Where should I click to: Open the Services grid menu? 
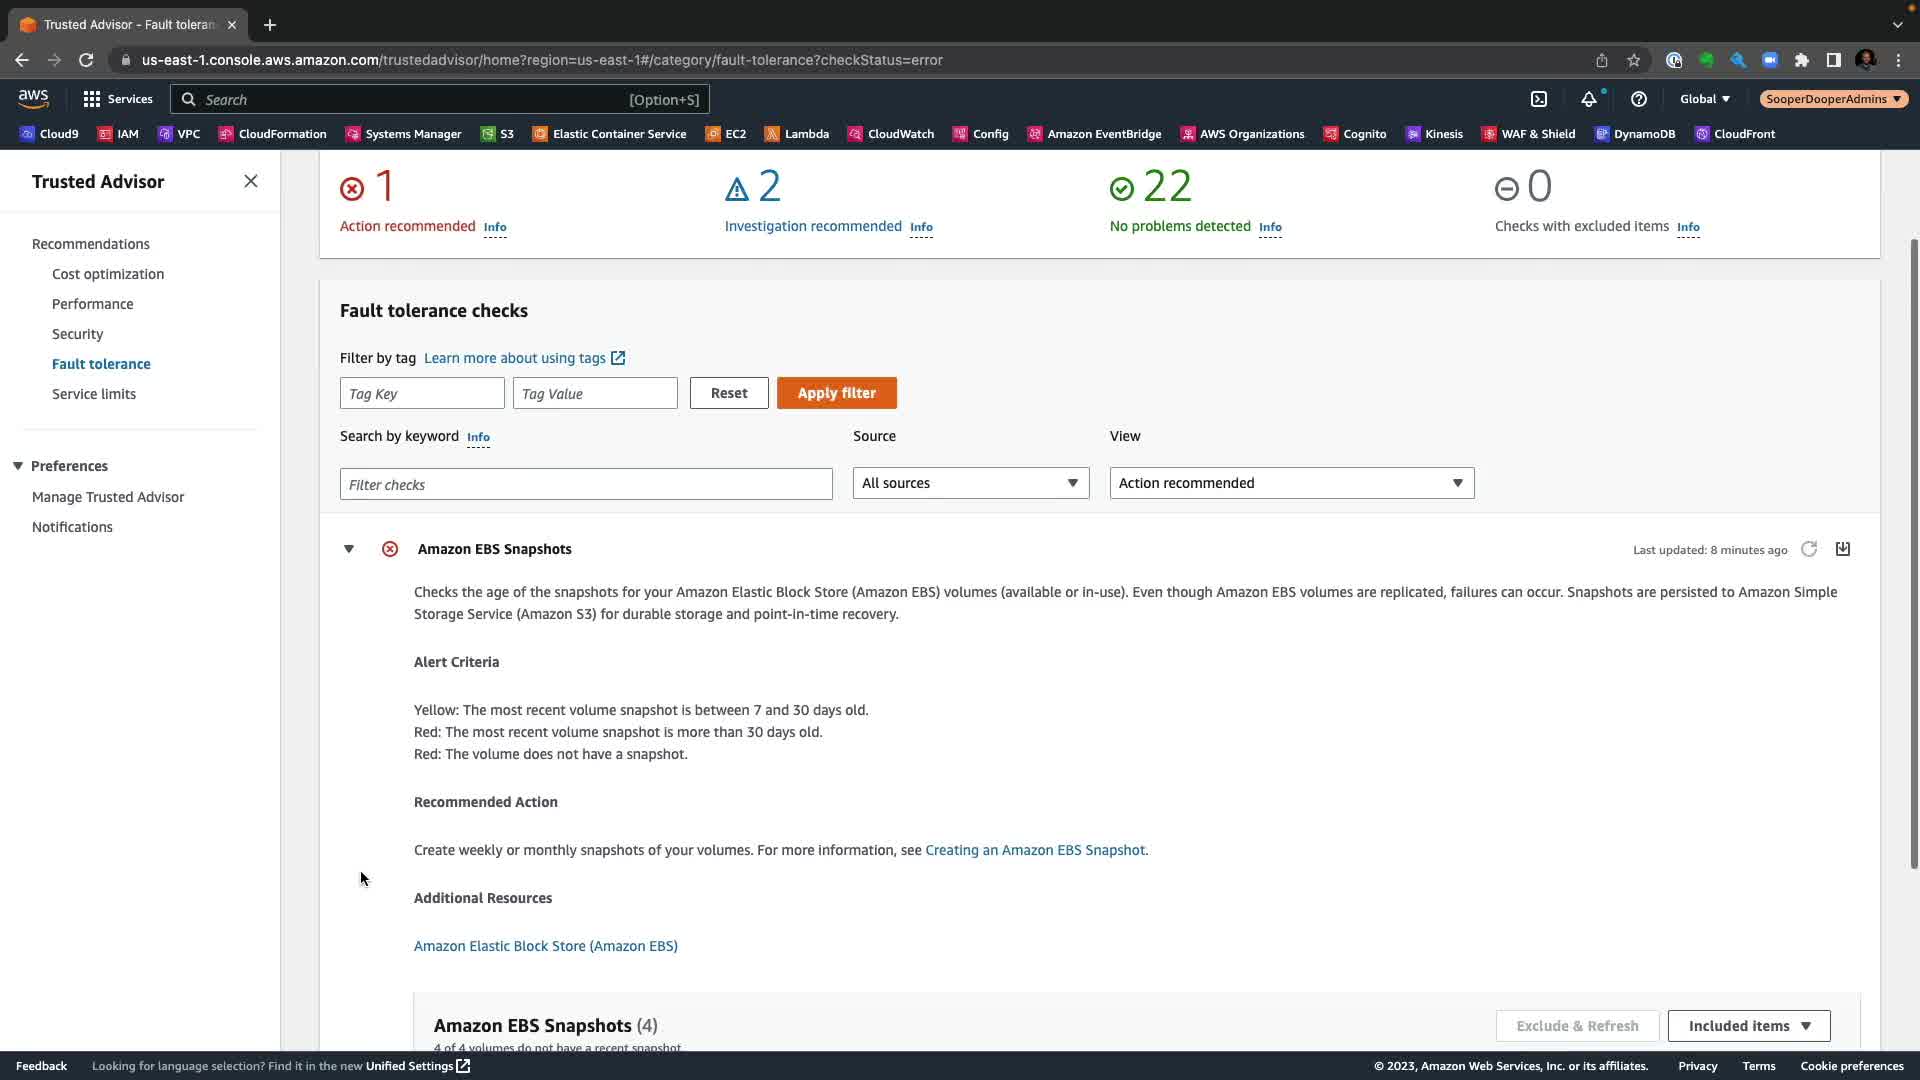tap(118, 99)
